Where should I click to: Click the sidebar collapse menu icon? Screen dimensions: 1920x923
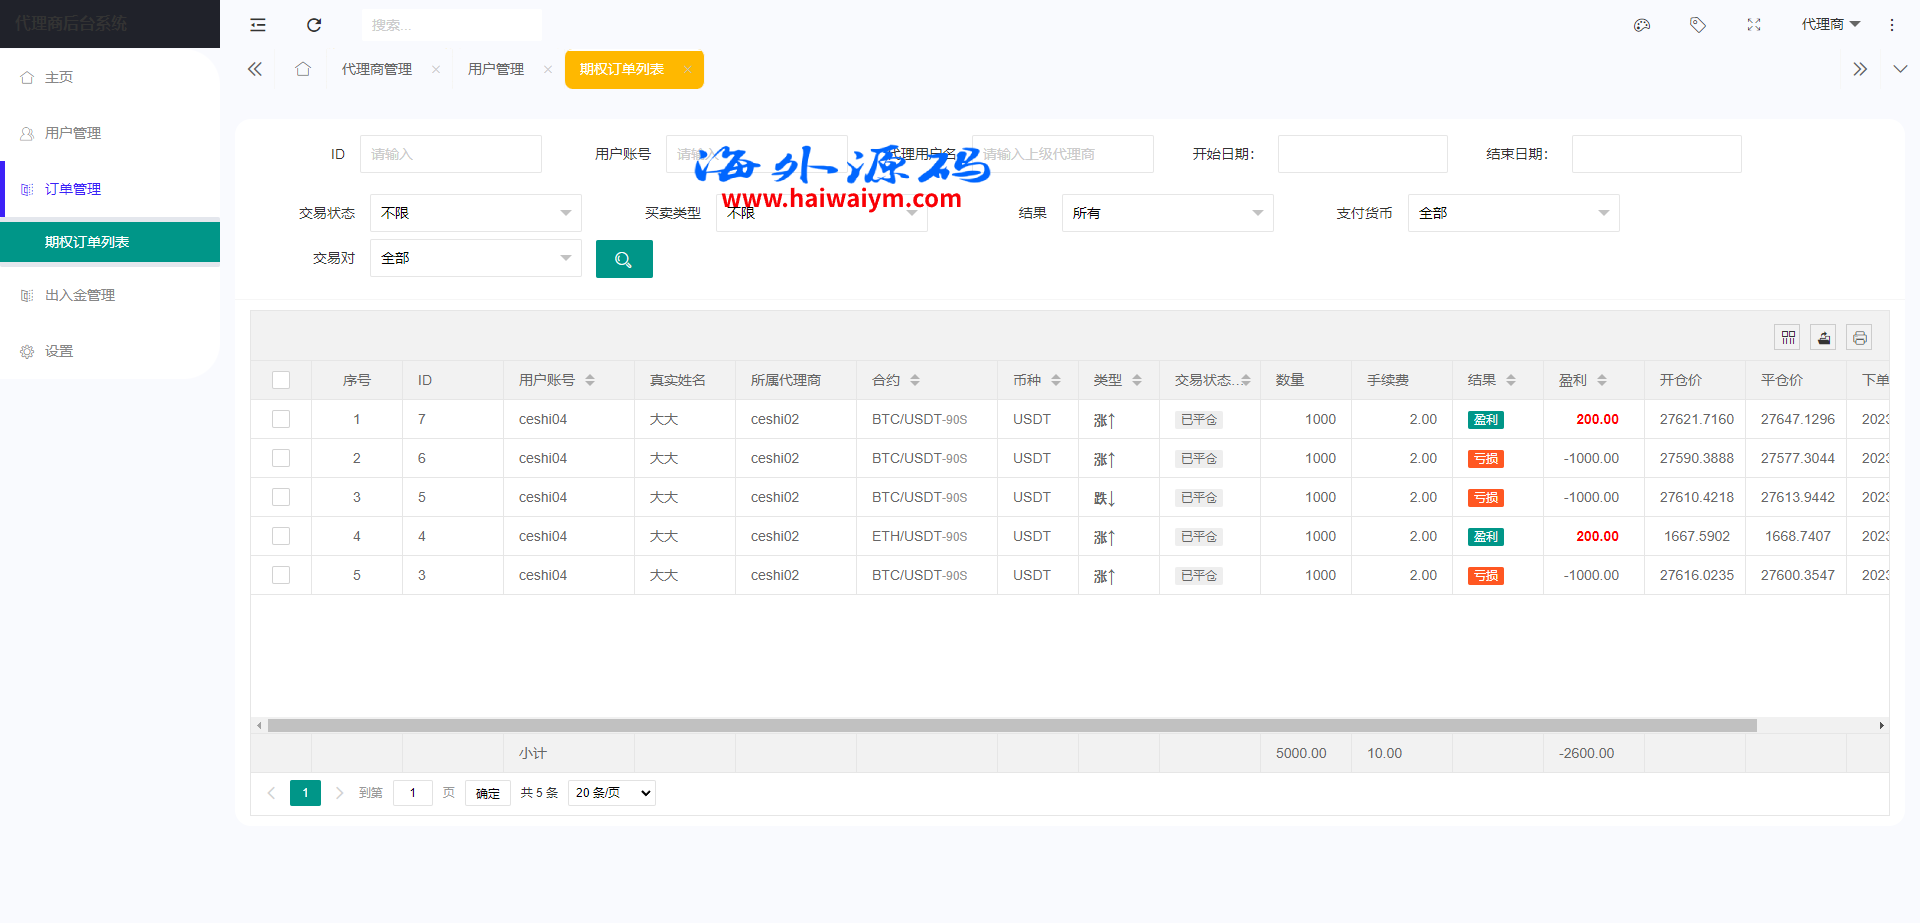(258, 25)
